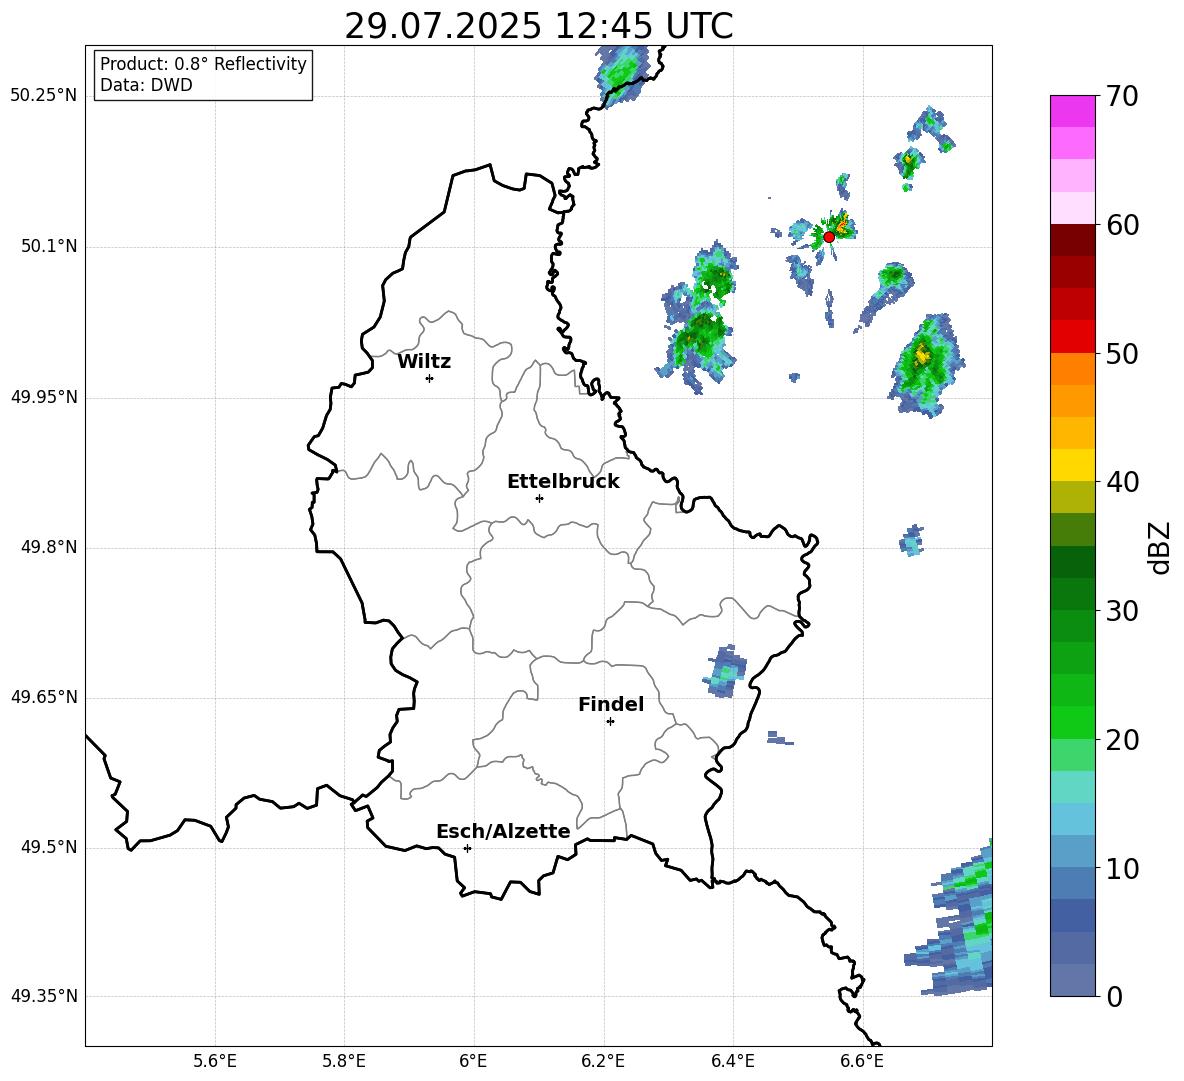
Task: Click the Wiltz station cross marker
Action: tap(429, 378)
